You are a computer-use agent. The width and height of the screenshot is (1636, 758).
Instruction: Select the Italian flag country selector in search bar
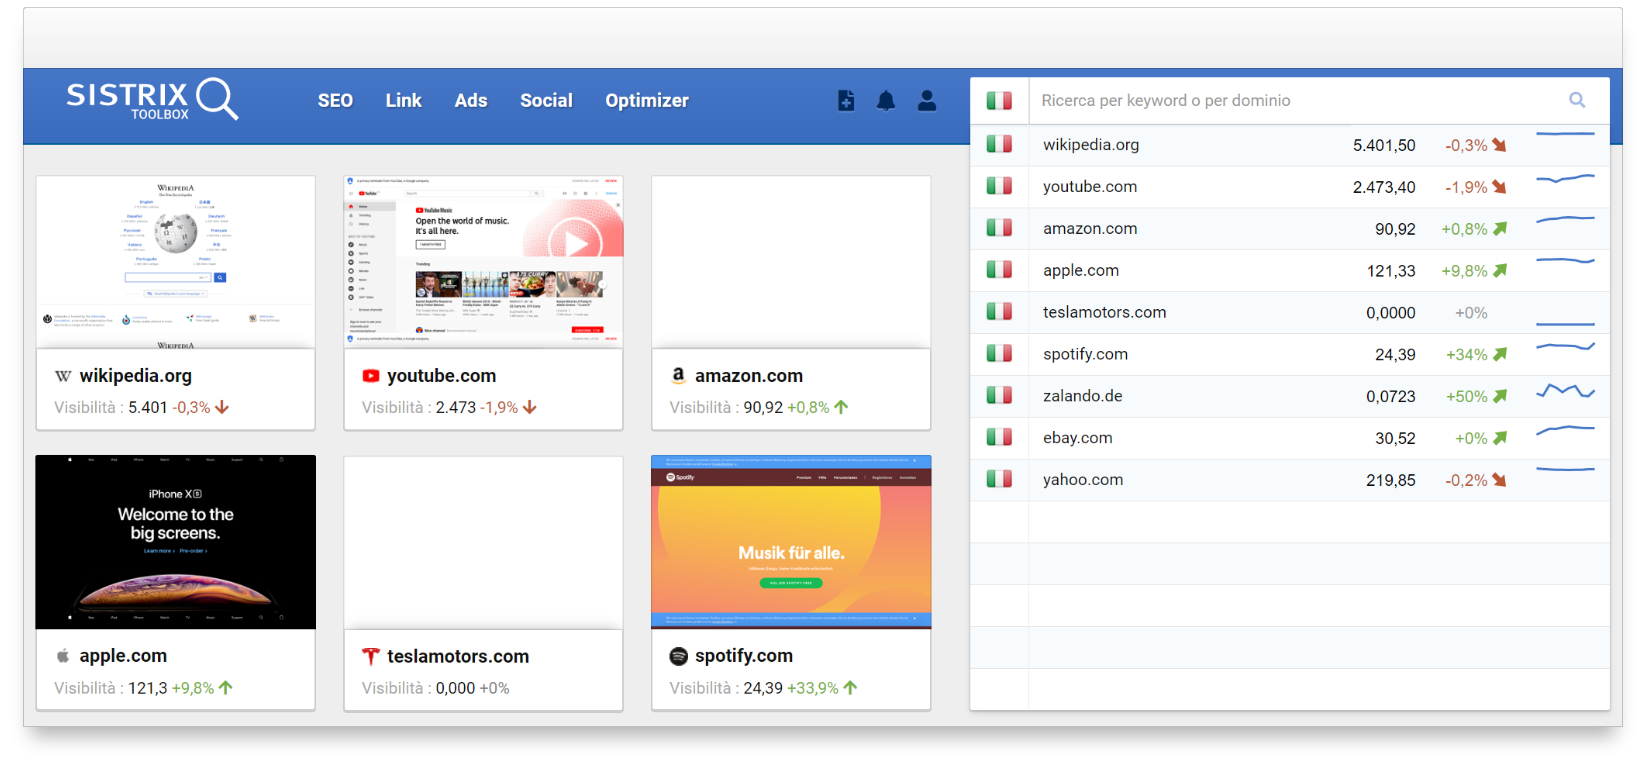coord(999,101)
